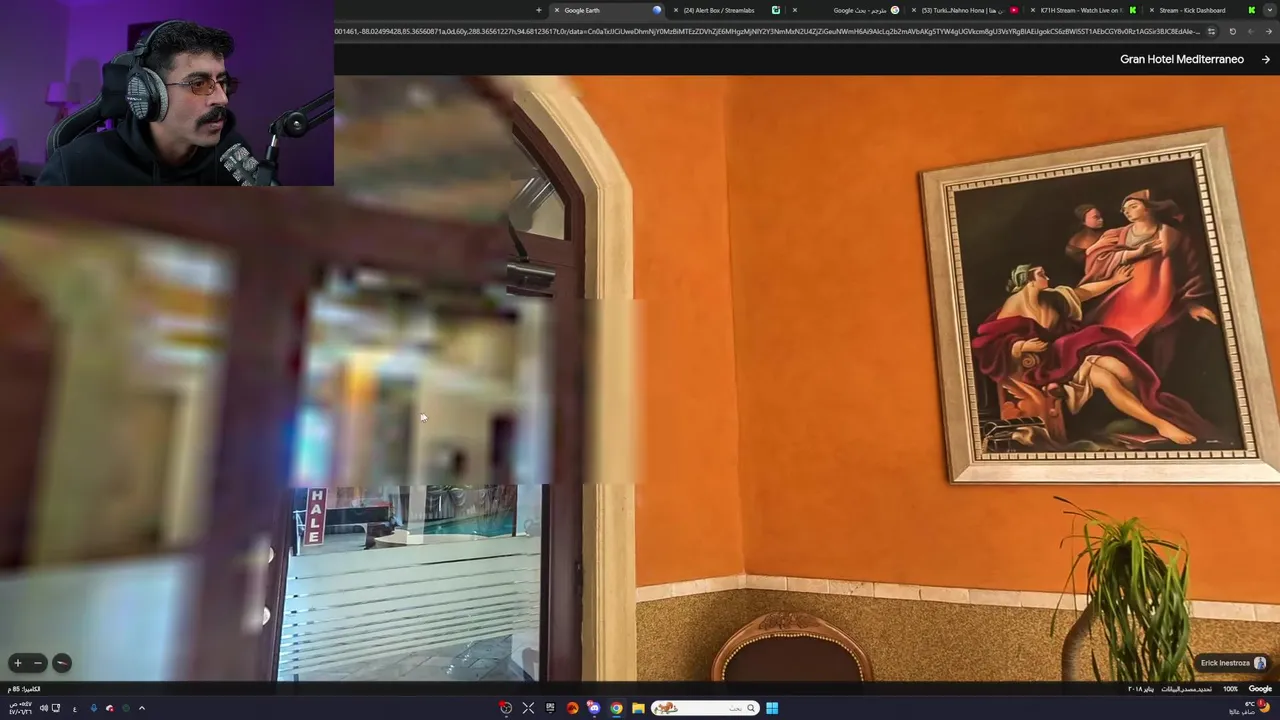The width and height of the screenshot is (1280, 720).
Task: Click the 100% zoom level indicator
Action: point(1230,689)
